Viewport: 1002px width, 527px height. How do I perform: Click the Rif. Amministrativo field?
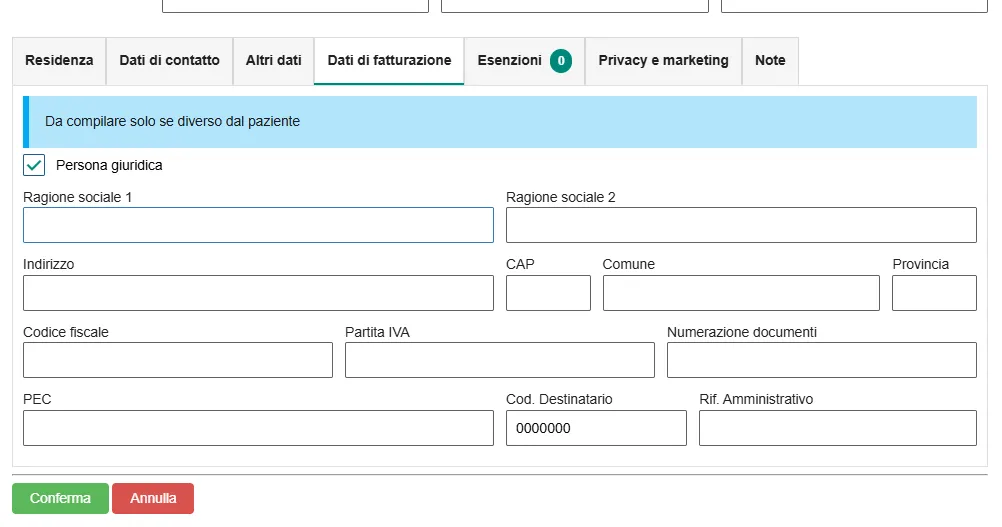838,428
